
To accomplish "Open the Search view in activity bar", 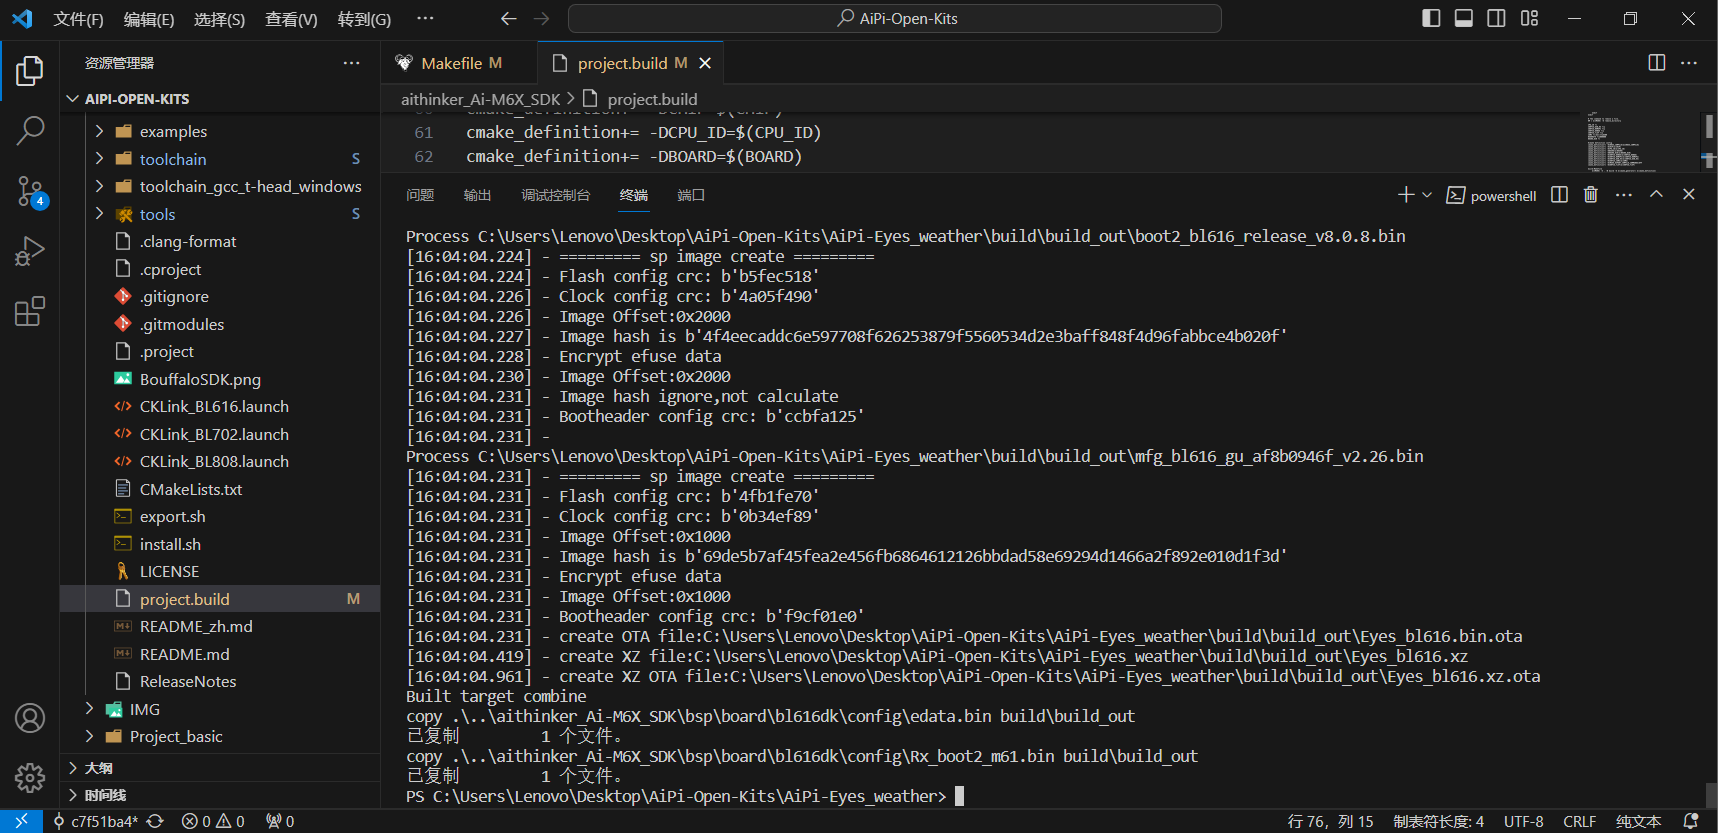I will [x=30, y=130].
